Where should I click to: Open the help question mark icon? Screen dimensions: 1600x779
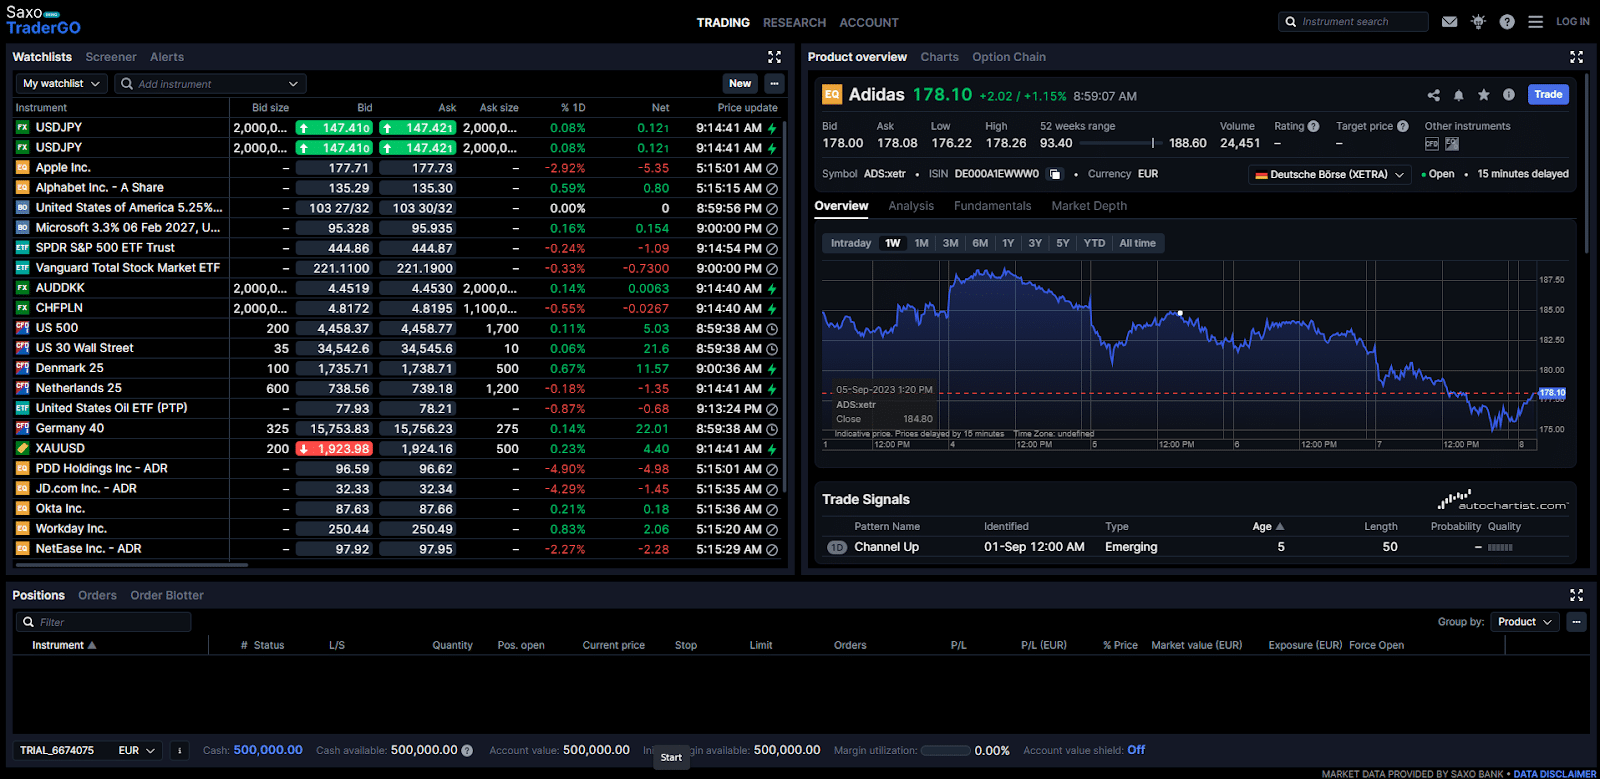(x=1507, y=22)
